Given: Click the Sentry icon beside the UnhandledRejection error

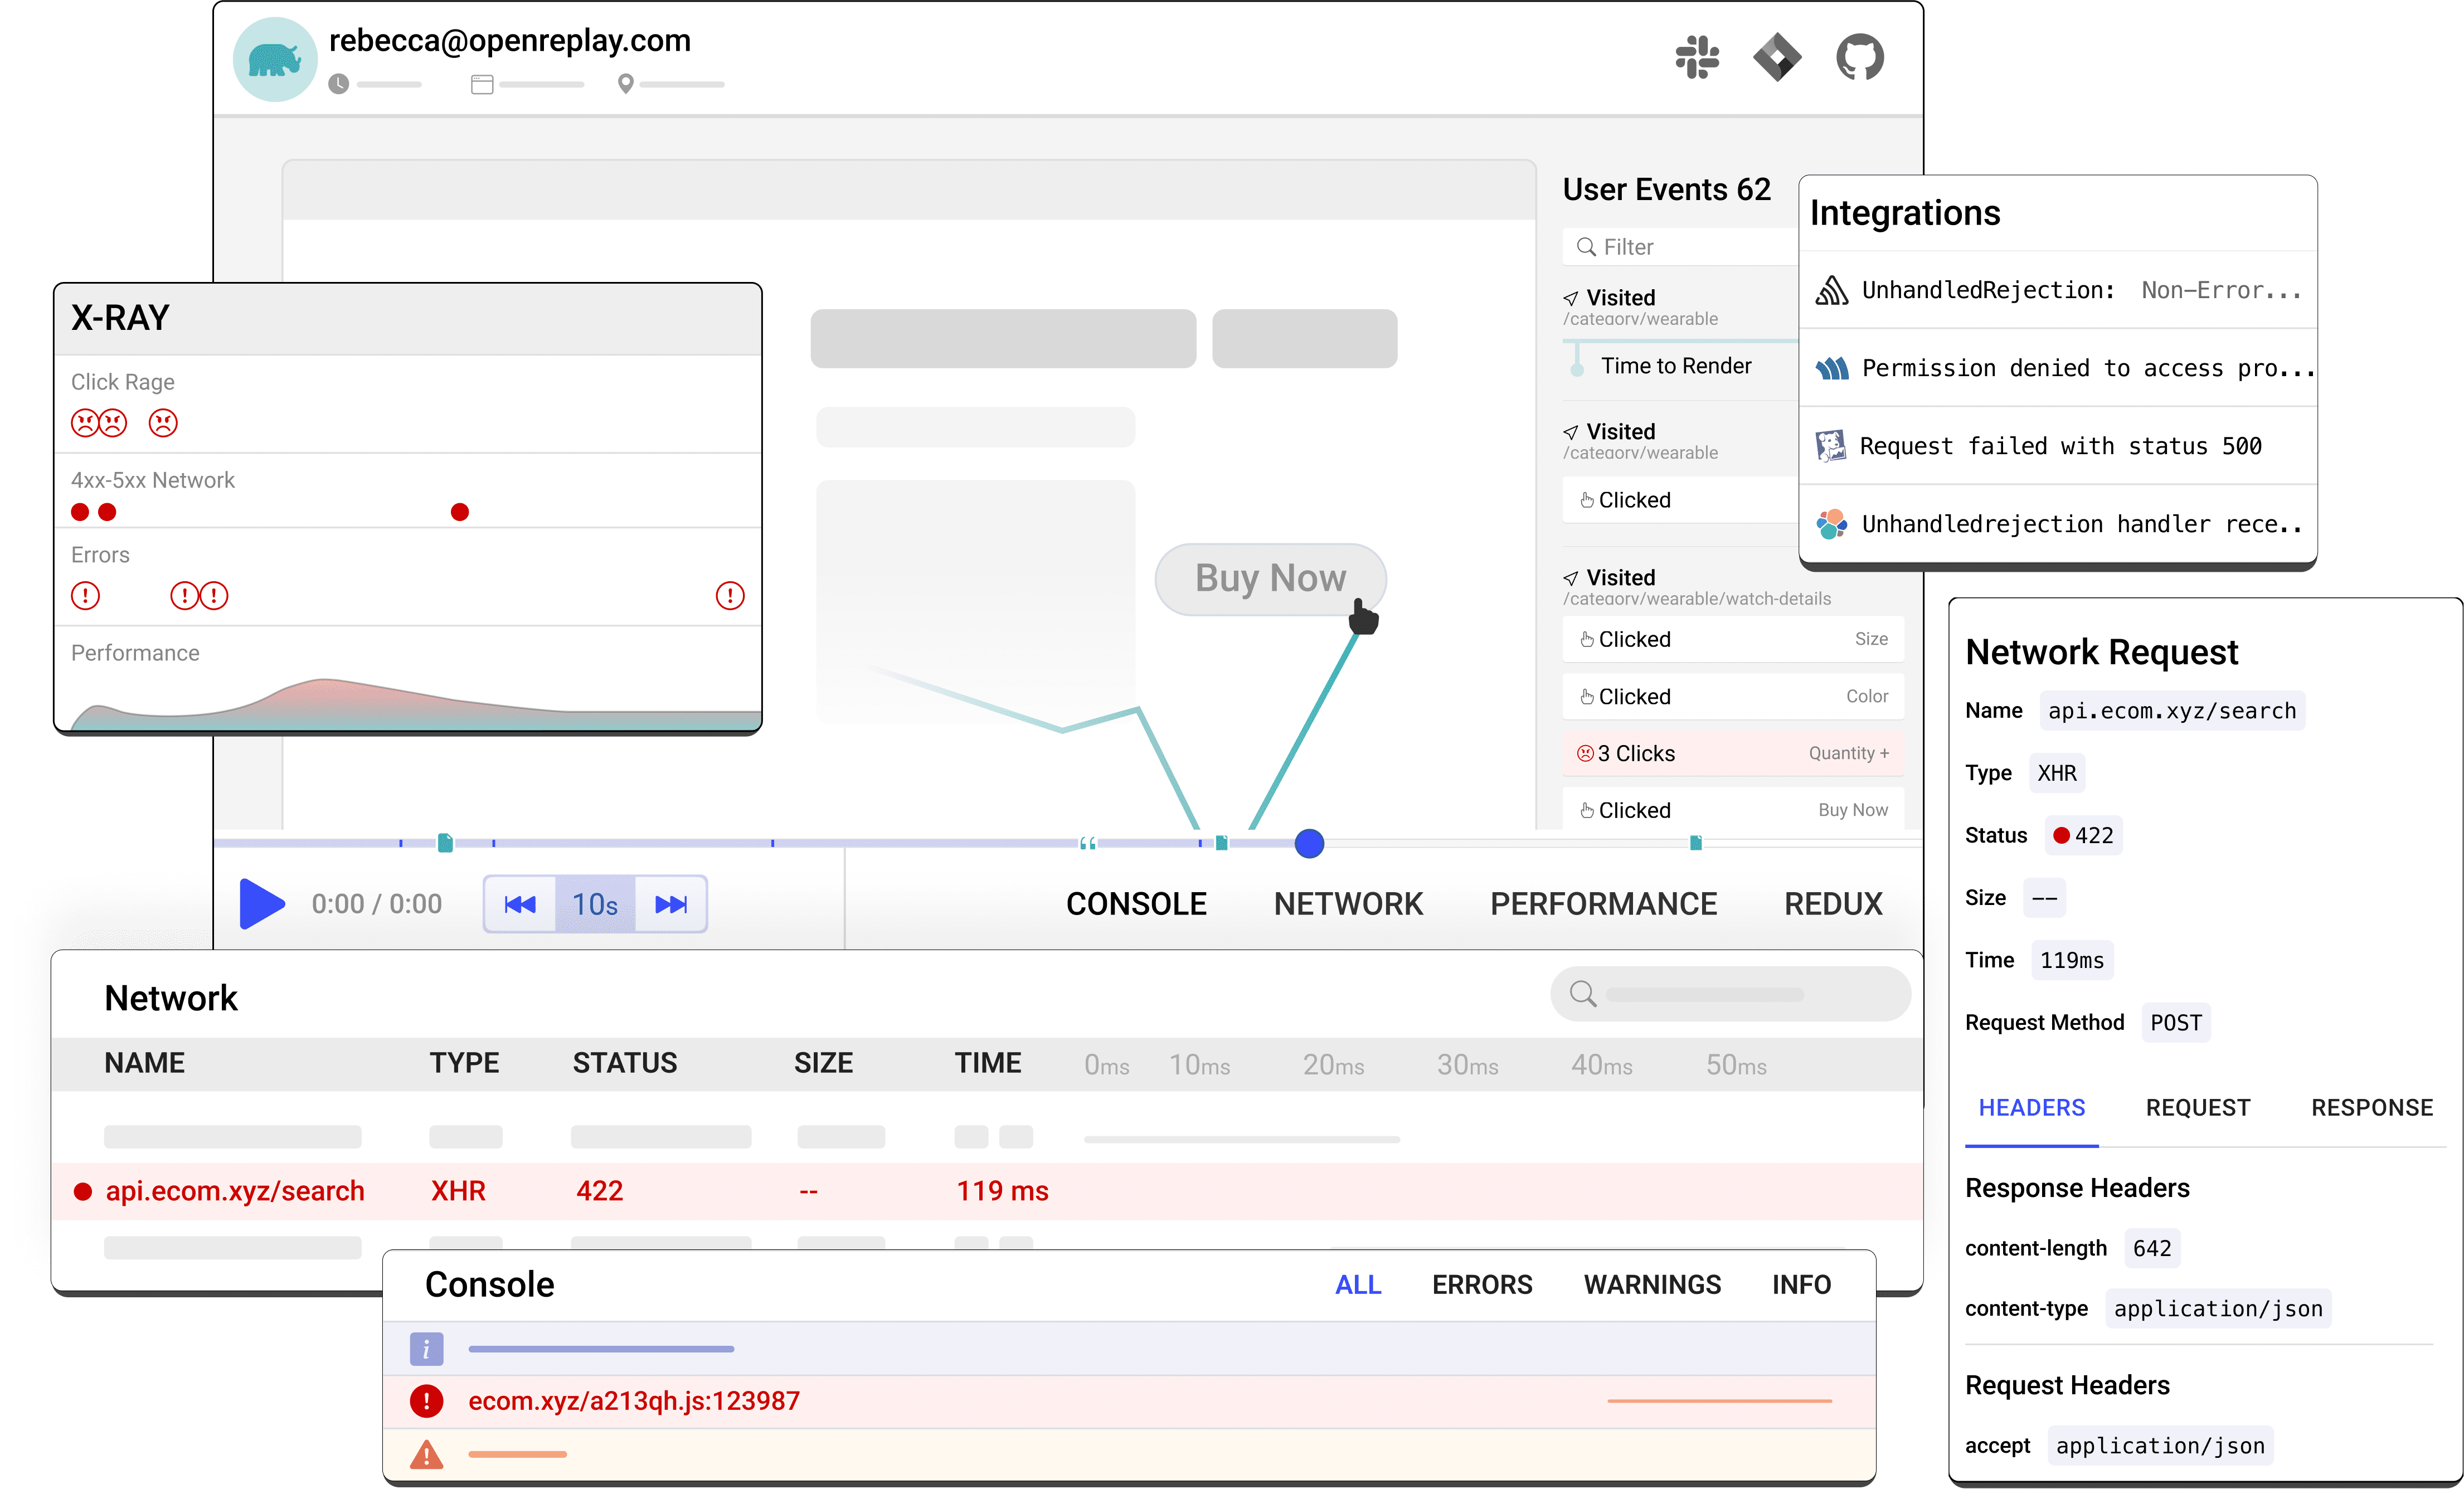Looking at the screenshot, I should (x=1833, y=289).
